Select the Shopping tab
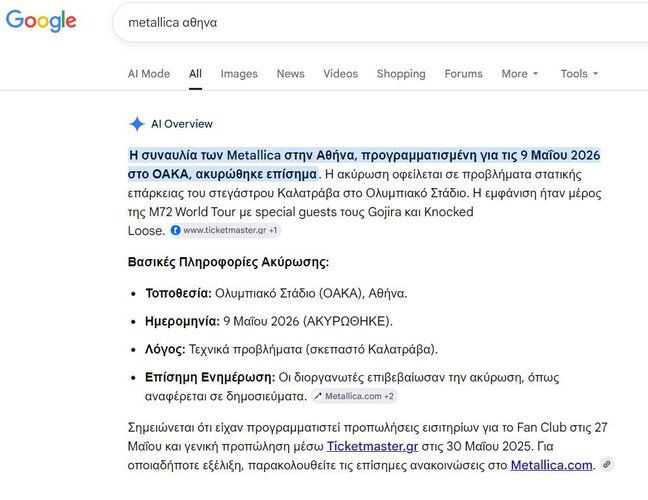Viewport: 648px width, 500px height. point(401,74)
